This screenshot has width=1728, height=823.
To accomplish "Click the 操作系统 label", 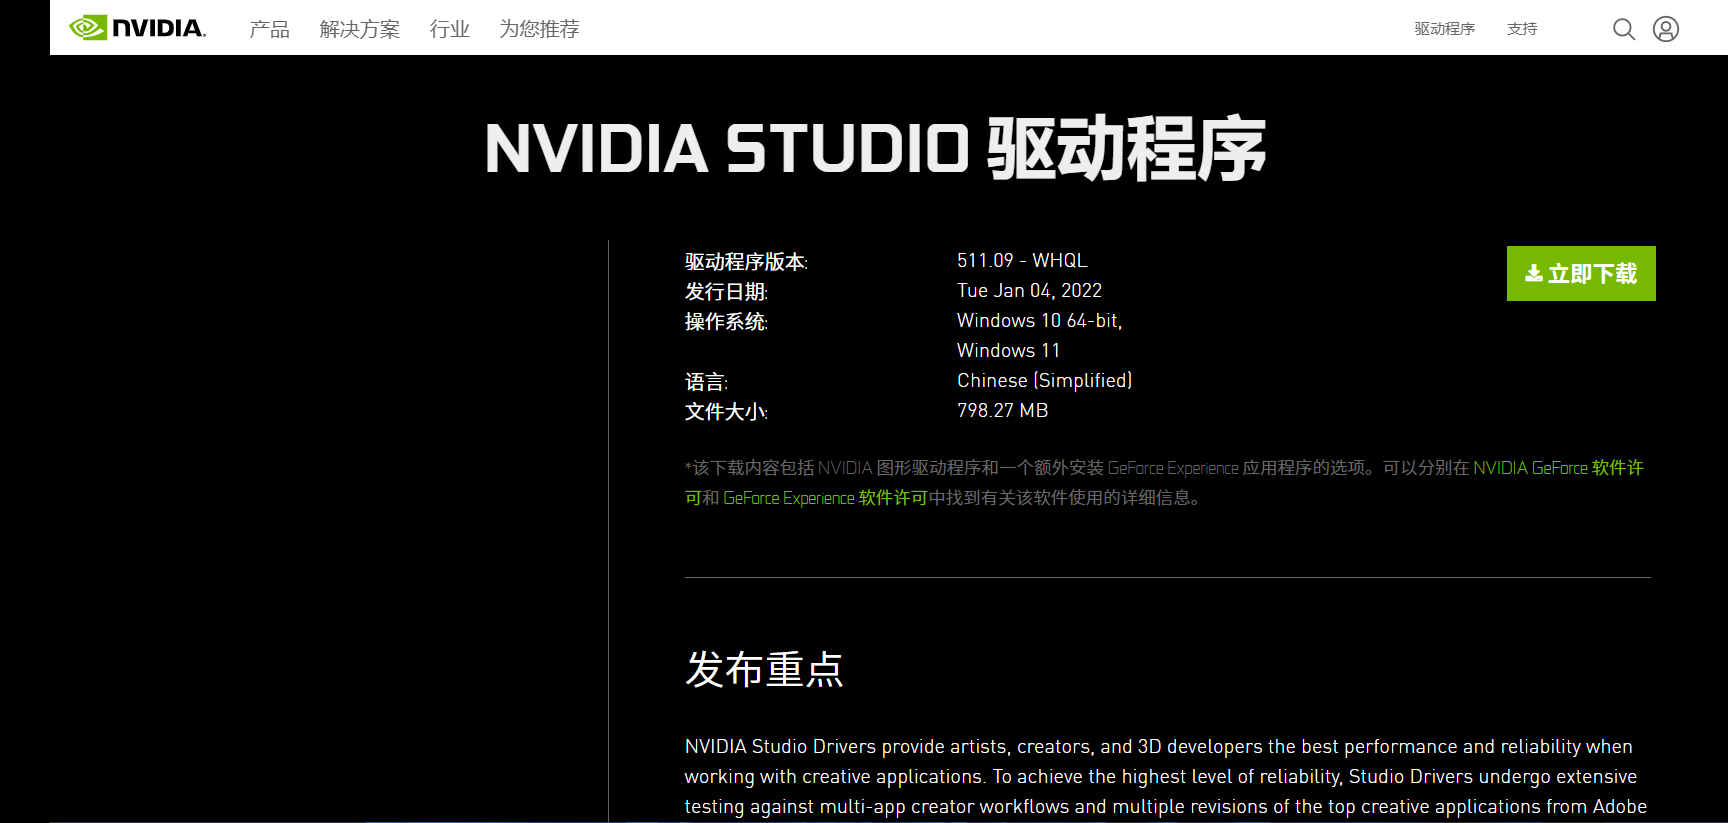I will point(726,322).
